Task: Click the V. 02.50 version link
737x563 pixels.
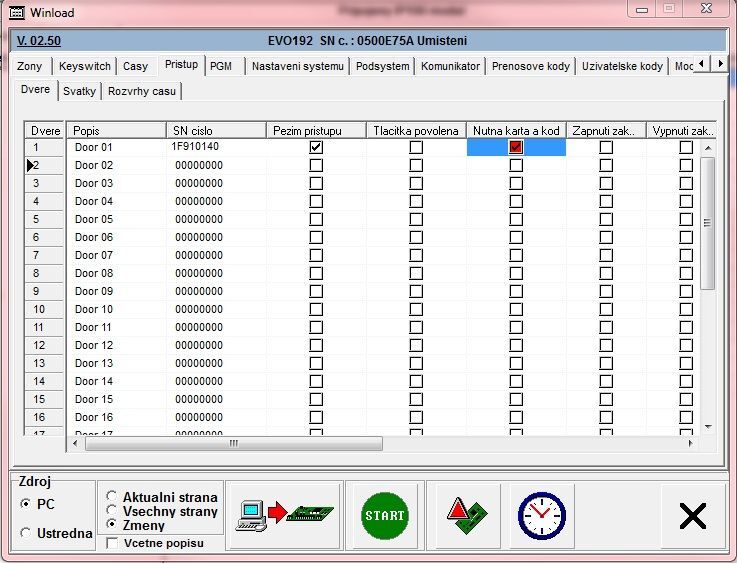Action: (39, 41)
